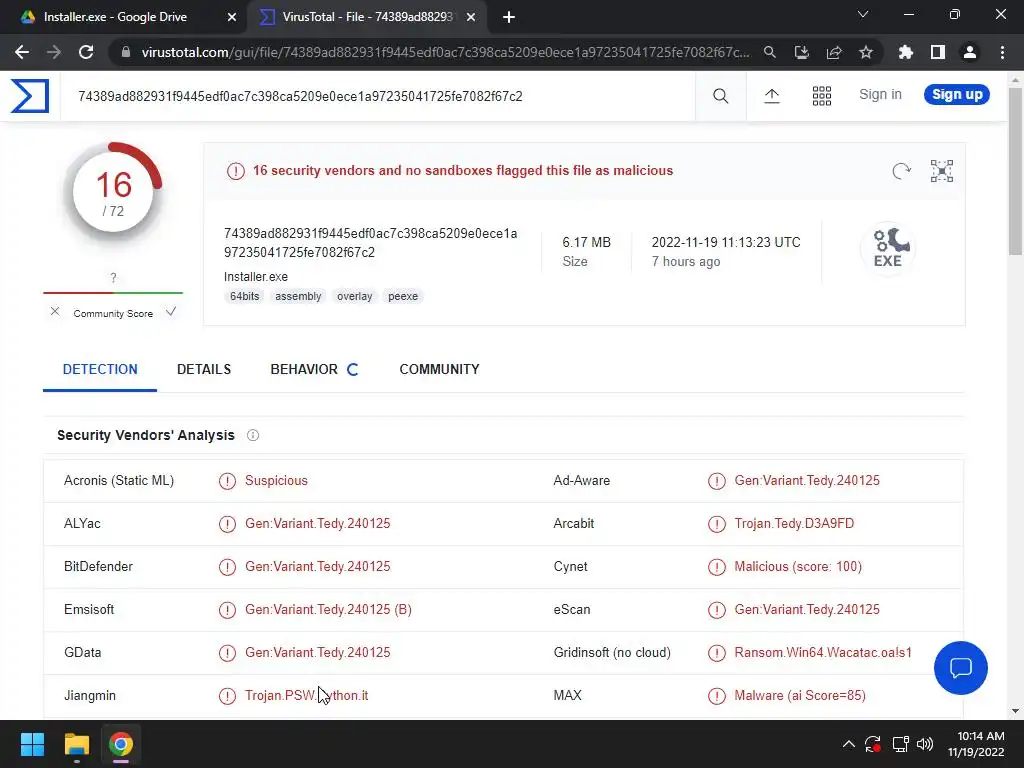Click the Installer.exe file name text
1024x768 pixels.
[256, 277]
